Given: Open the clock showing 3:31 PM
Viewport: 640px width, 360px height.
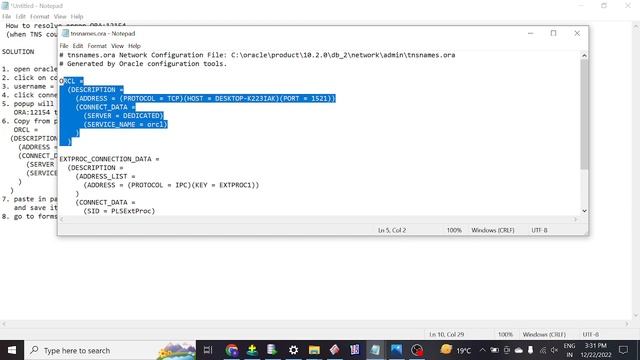Looking at the screenshot, I should 596,350.
